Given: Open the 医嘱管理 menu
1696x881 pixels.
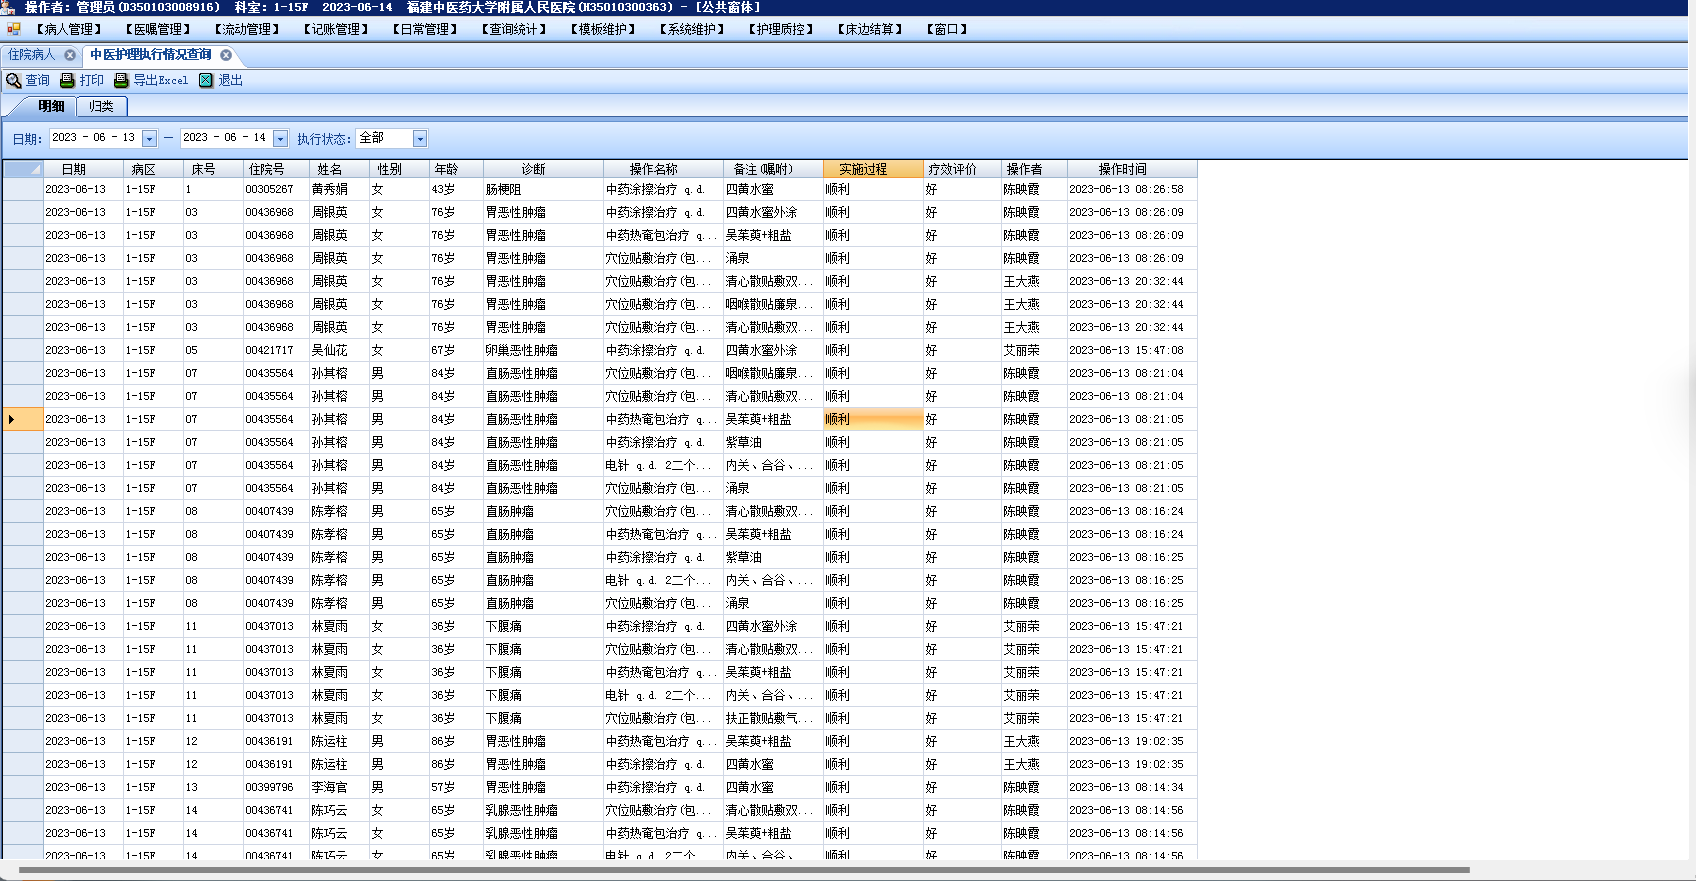Looking at the screenshot, I should coord(158,29).
